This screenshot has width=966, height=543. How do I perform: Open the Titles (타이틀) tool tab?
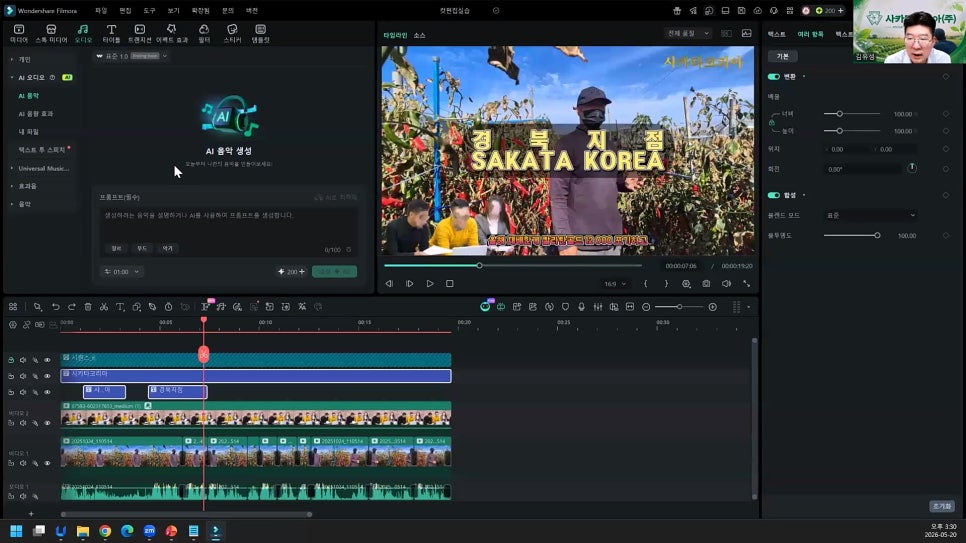(111, 33)
